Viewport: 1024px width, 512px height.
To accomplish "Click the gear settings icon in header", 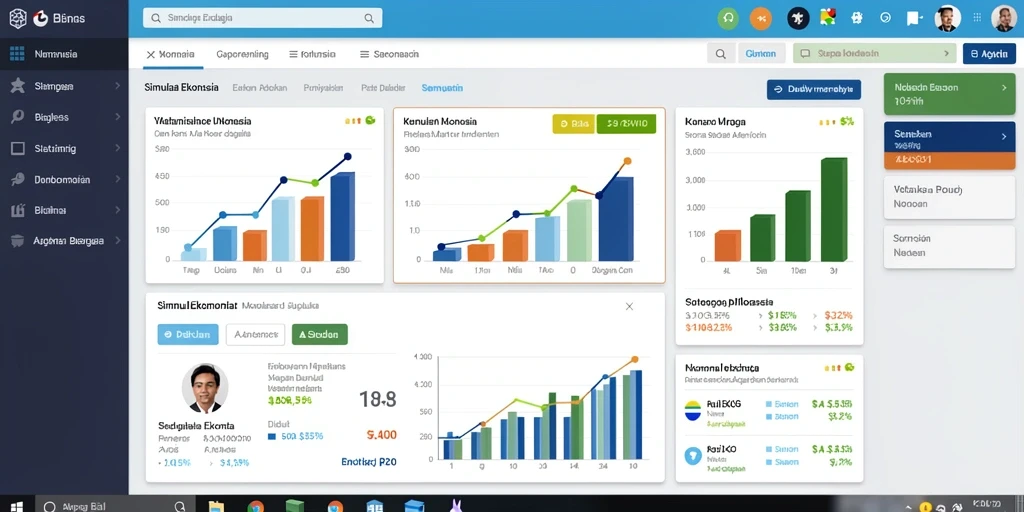I will pos(857,18).
